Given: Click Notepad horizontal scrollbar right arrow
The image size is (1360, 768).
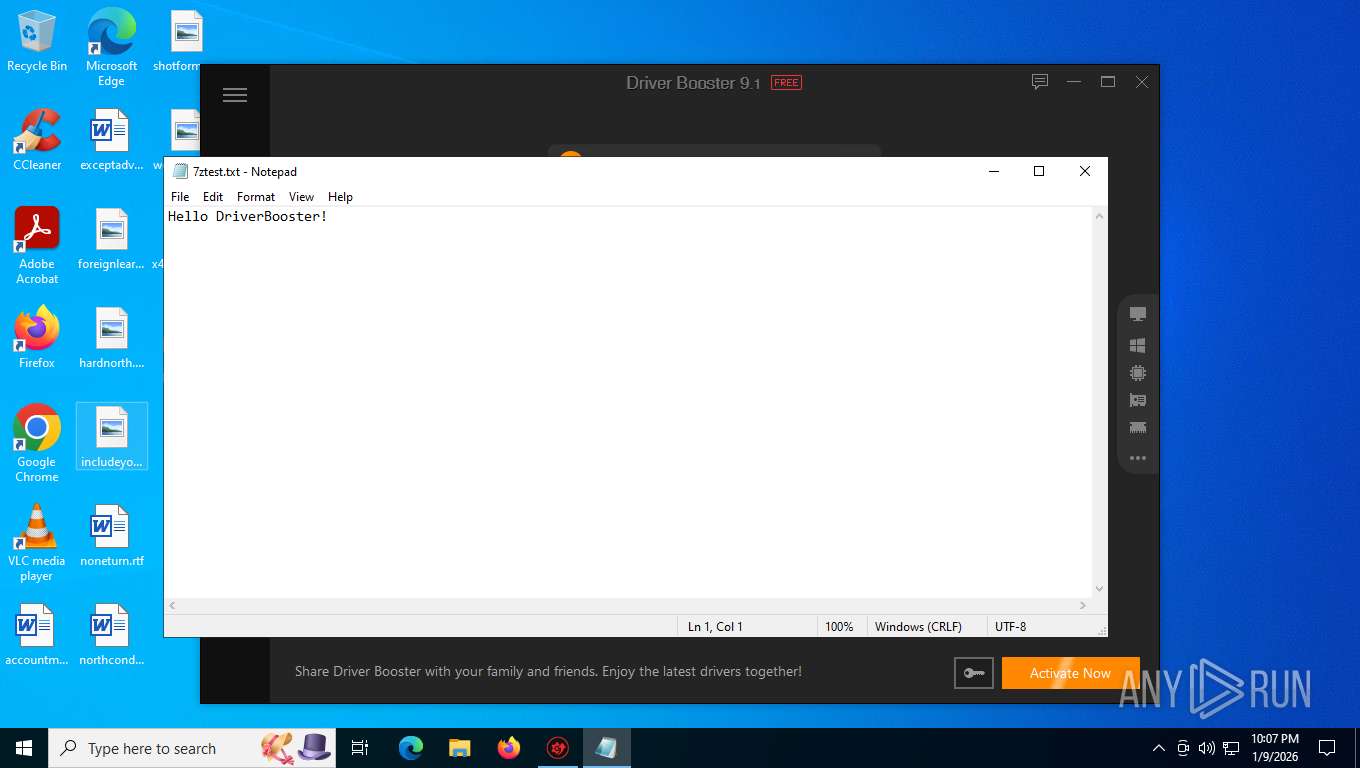Looking at the screenshot, I should (1083, 606).
